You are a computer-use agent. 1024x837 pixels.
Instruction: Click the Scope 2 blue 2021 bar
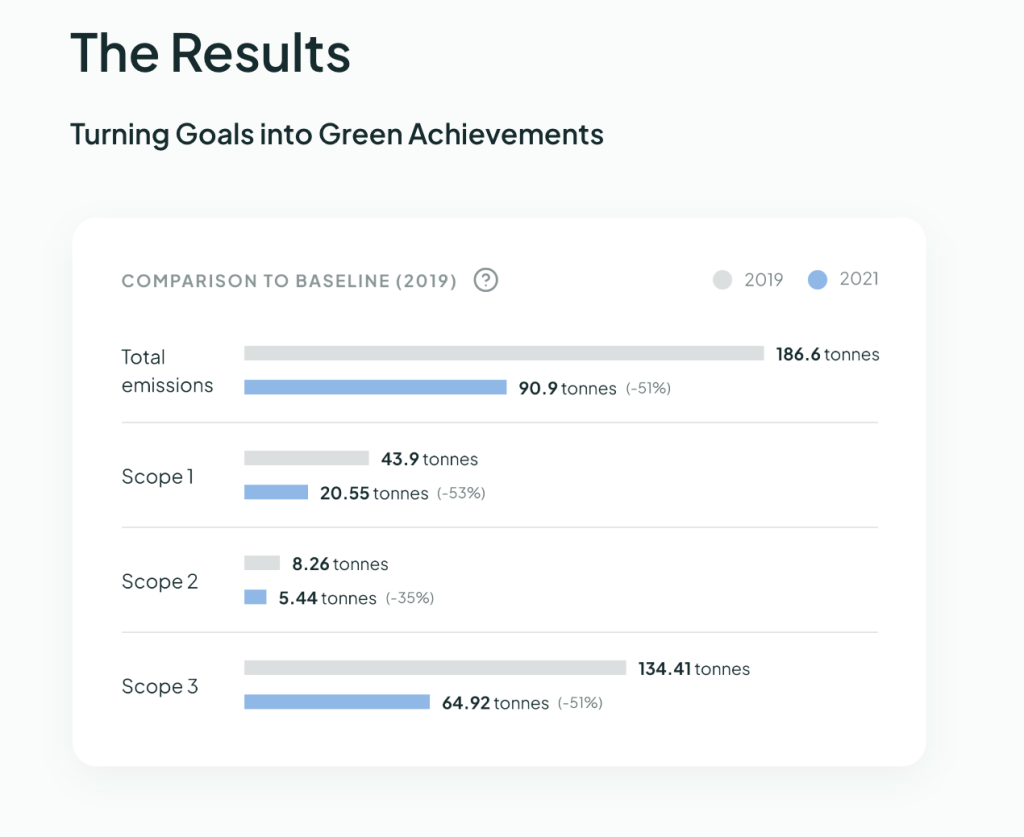click(255, 597)
